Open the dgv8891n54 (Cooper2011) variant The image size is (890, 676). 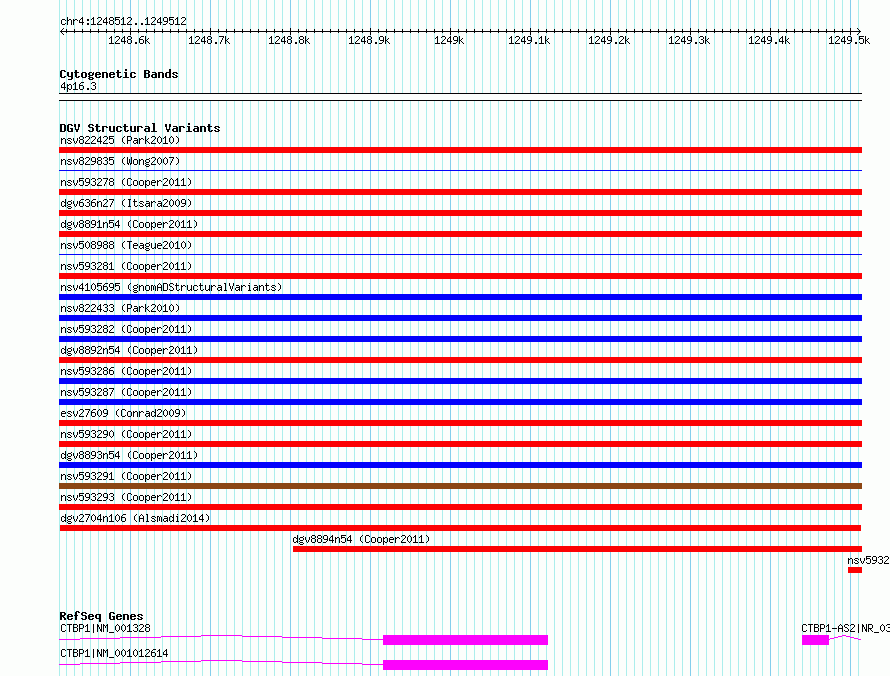460,234
